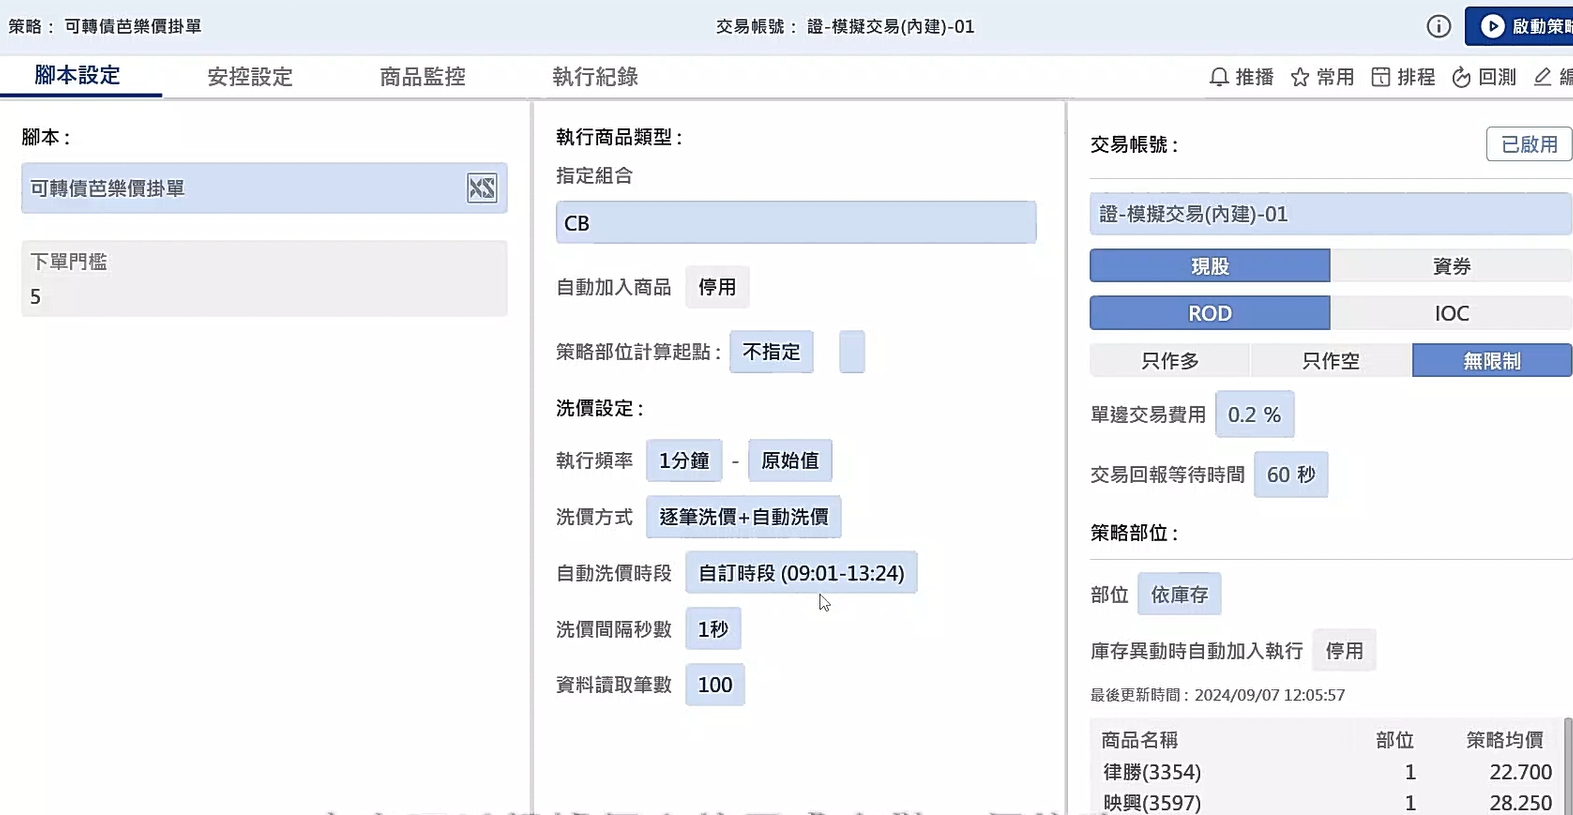Click the 回測 backtest icon
The height and width of the screenshot is (815, 1573).
(1461, 77)
